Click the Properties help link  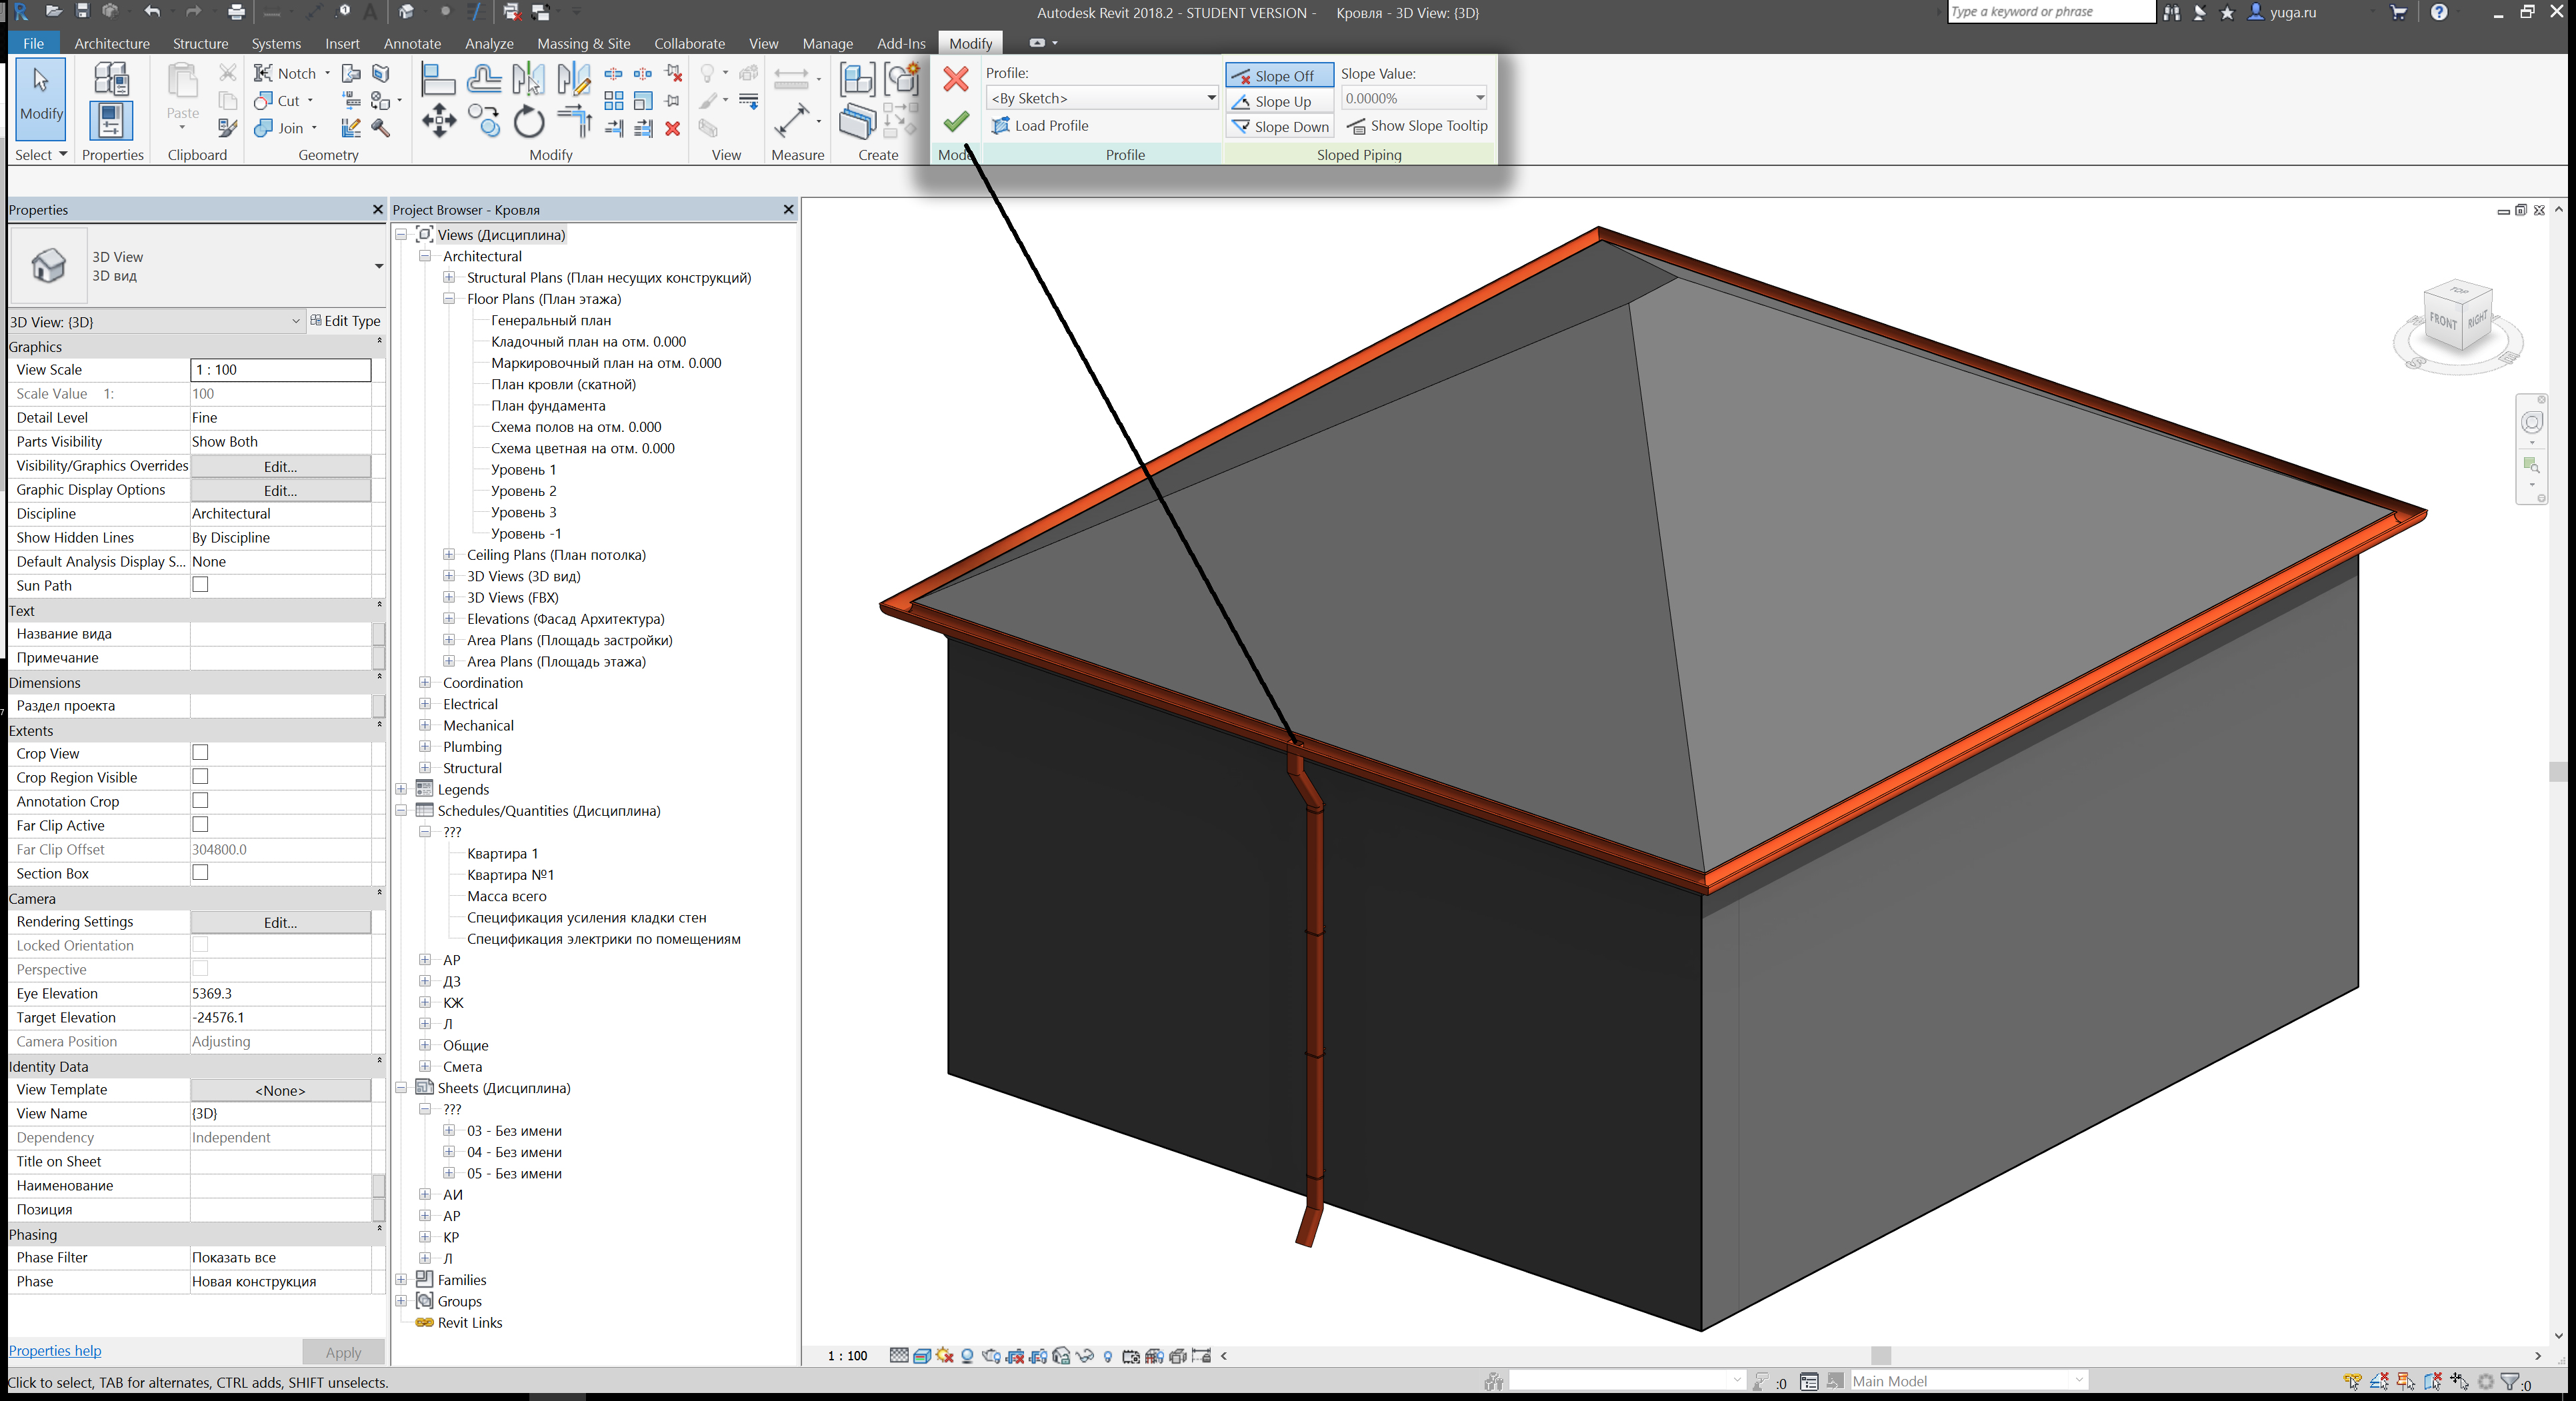click(x=55, y=1350)
